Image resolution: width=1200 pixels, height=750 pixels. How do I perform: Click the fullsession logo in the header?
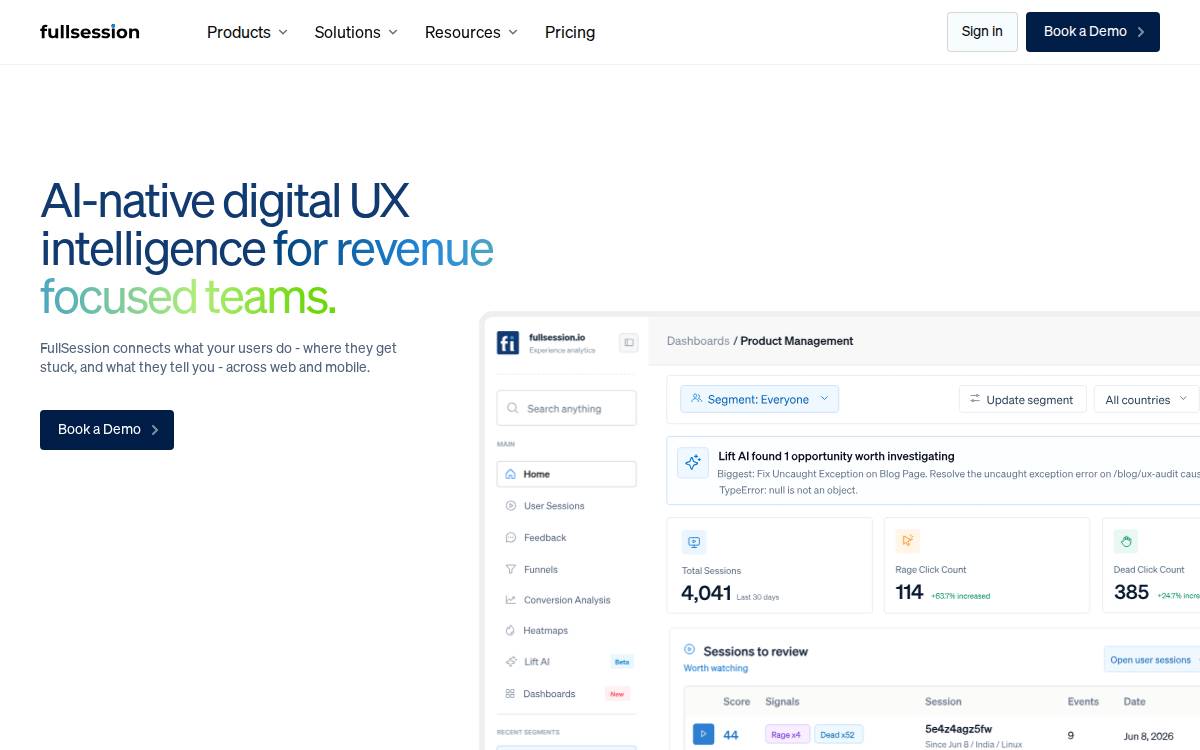[90, 32]
